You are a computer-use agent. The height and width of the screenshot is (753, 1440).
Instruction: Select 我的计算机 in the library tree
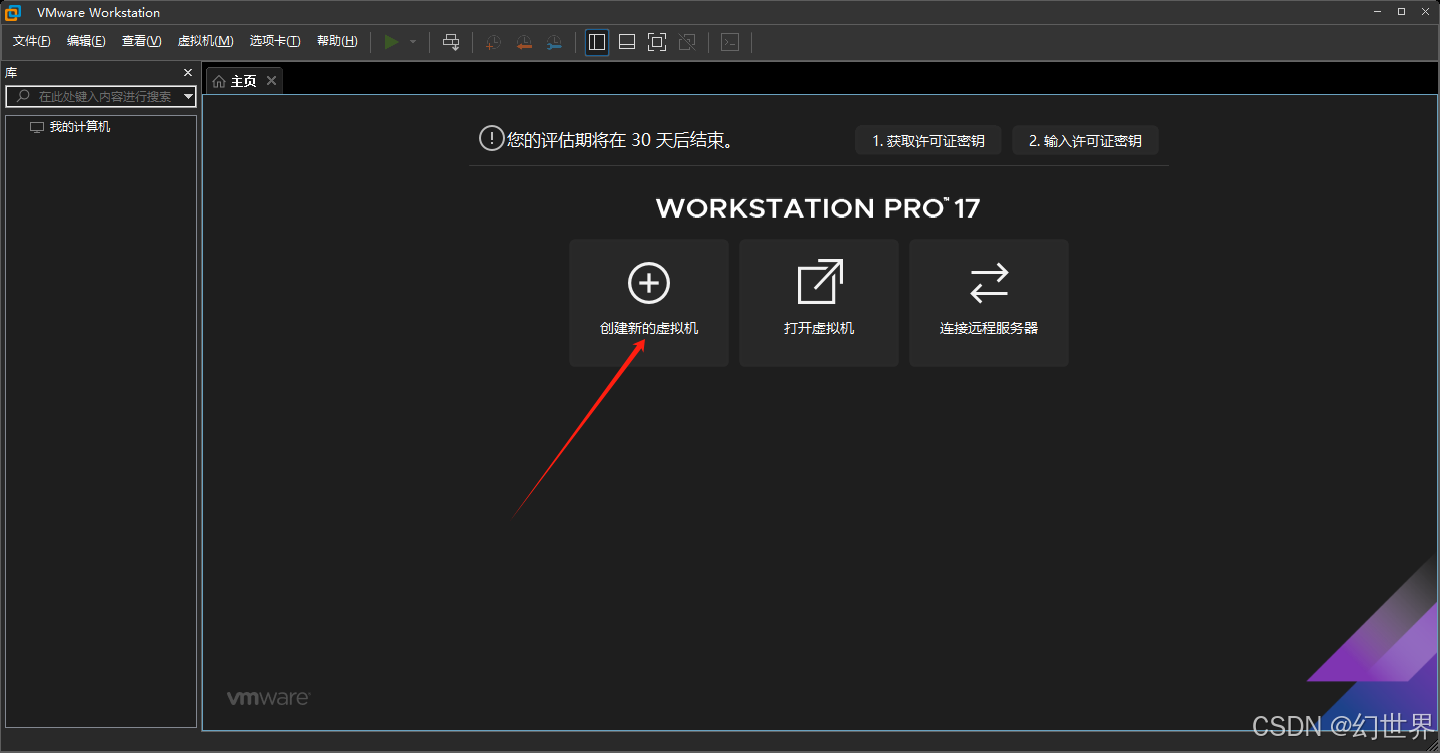pos(80,127)
